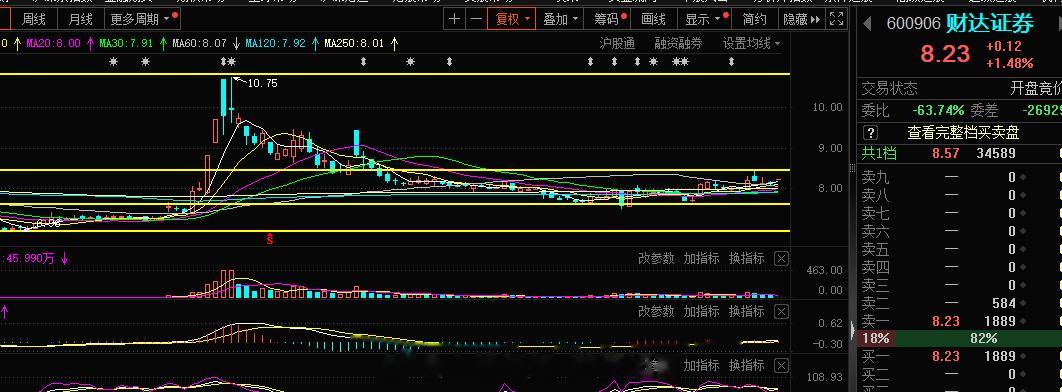Collapse the quote panel via splitter arrow
Screen dimensions: 1062x392
(x=852, y=330)
